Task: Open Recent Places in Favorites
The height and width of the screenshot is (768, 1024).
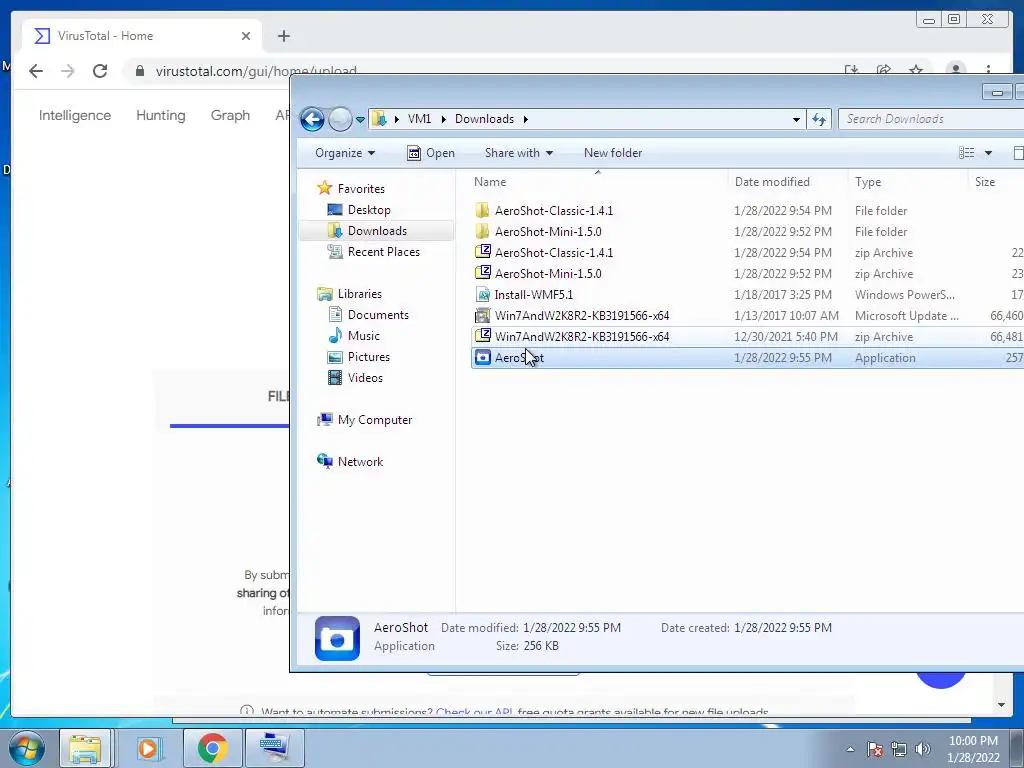Action: (374, 251)
